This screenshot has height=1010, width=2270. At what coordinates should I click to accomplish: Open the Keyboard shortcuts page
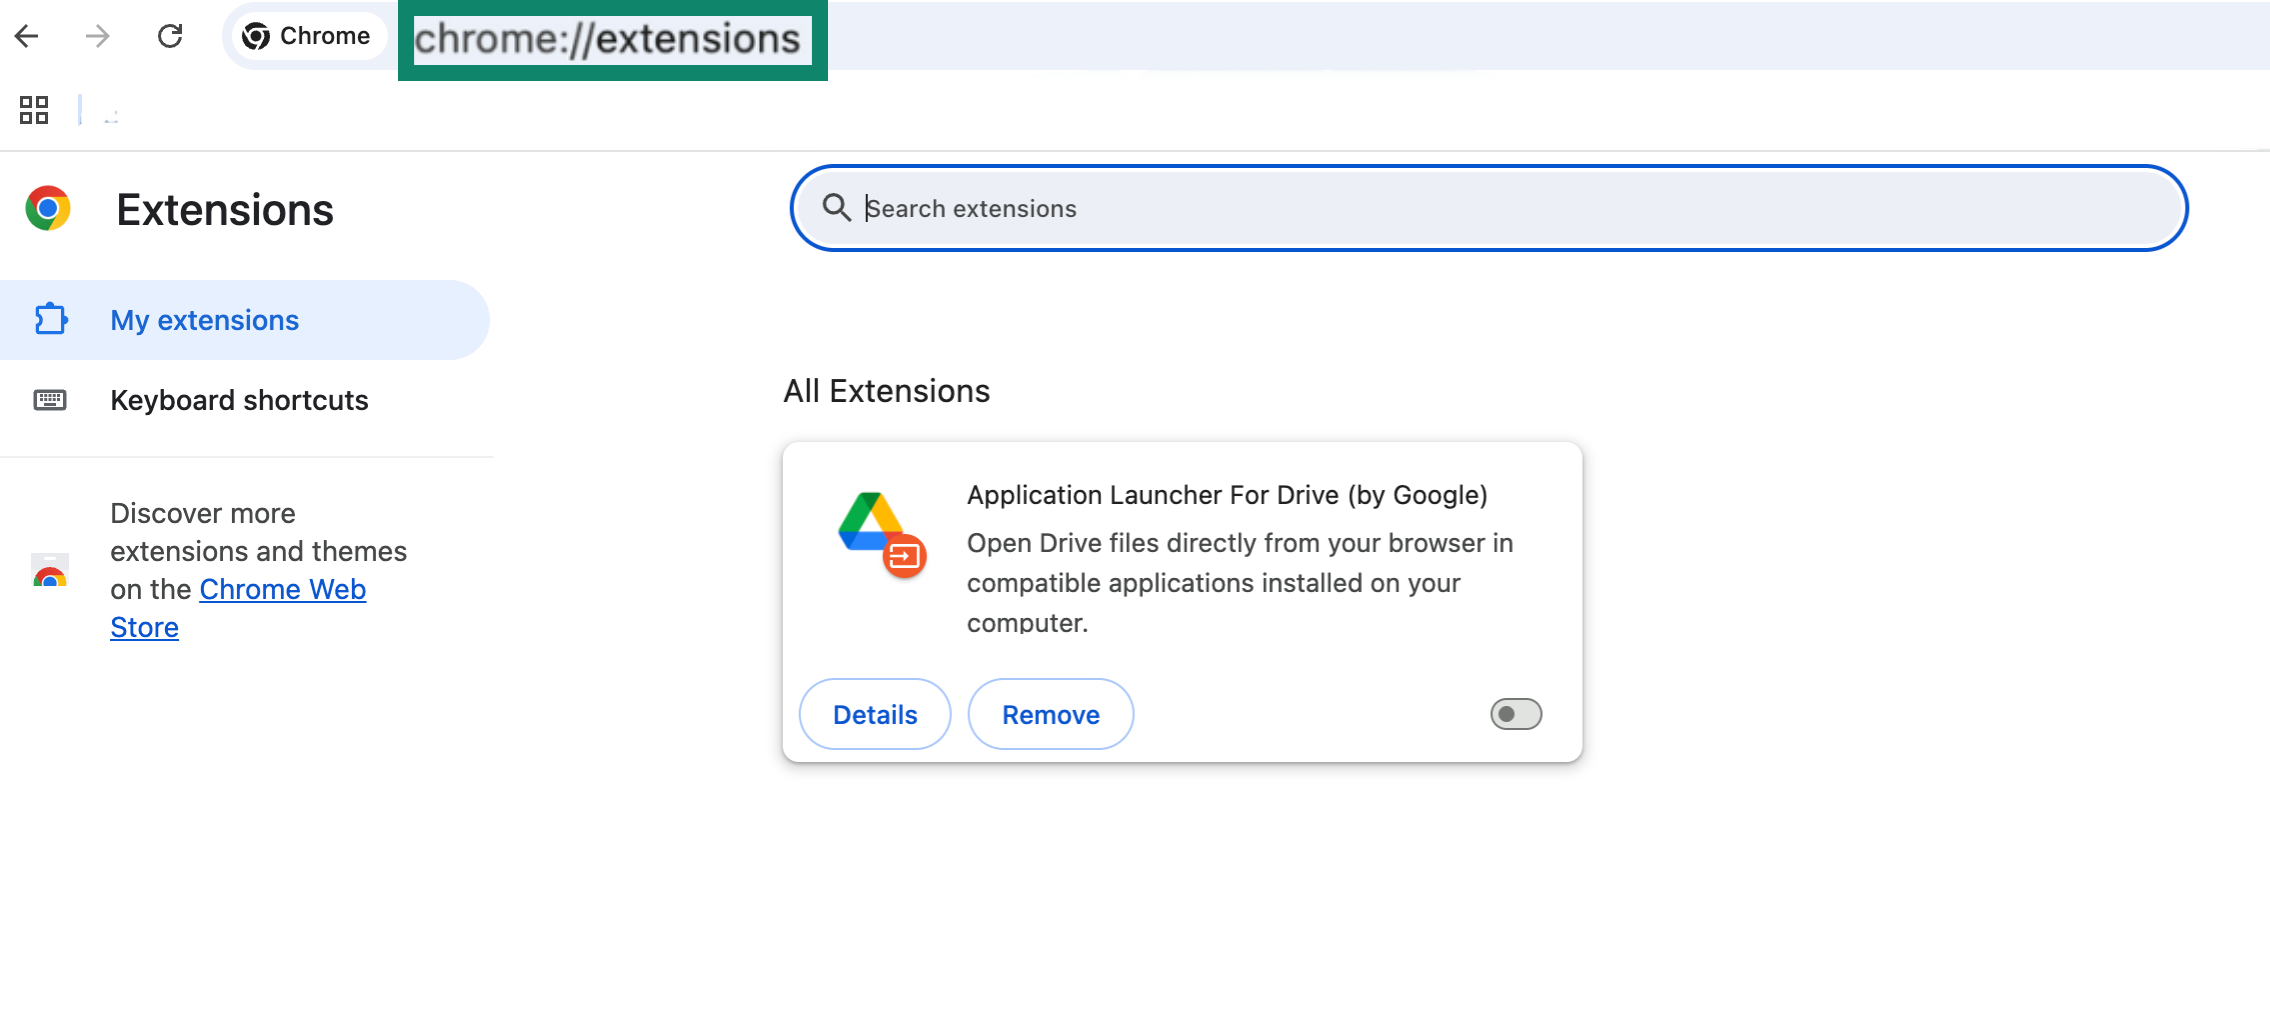(239, 399)
